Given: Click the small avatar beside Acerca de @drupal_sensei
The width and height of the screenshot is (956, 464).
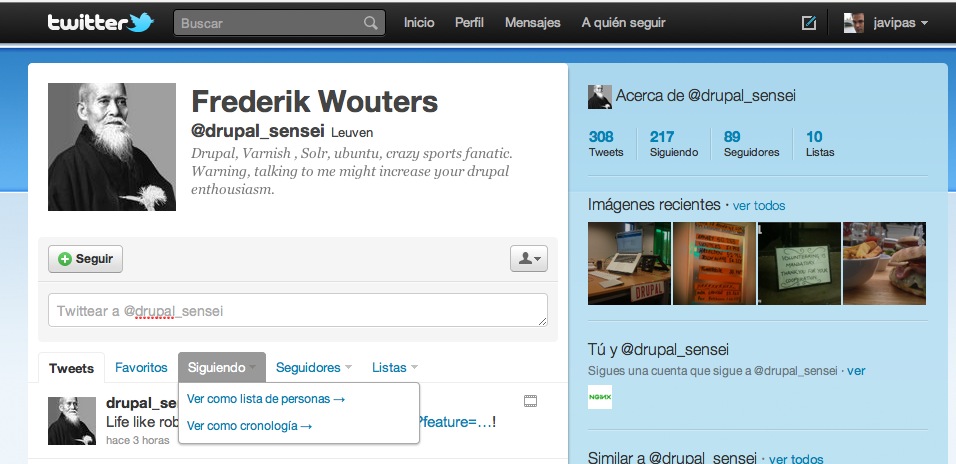Looking at the screenshot, I should tap(599, 97).
